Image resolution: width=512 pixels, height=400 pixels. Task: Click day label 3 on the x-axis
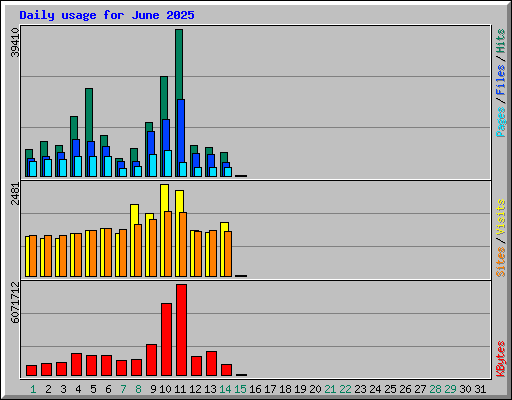pos(63,389)
